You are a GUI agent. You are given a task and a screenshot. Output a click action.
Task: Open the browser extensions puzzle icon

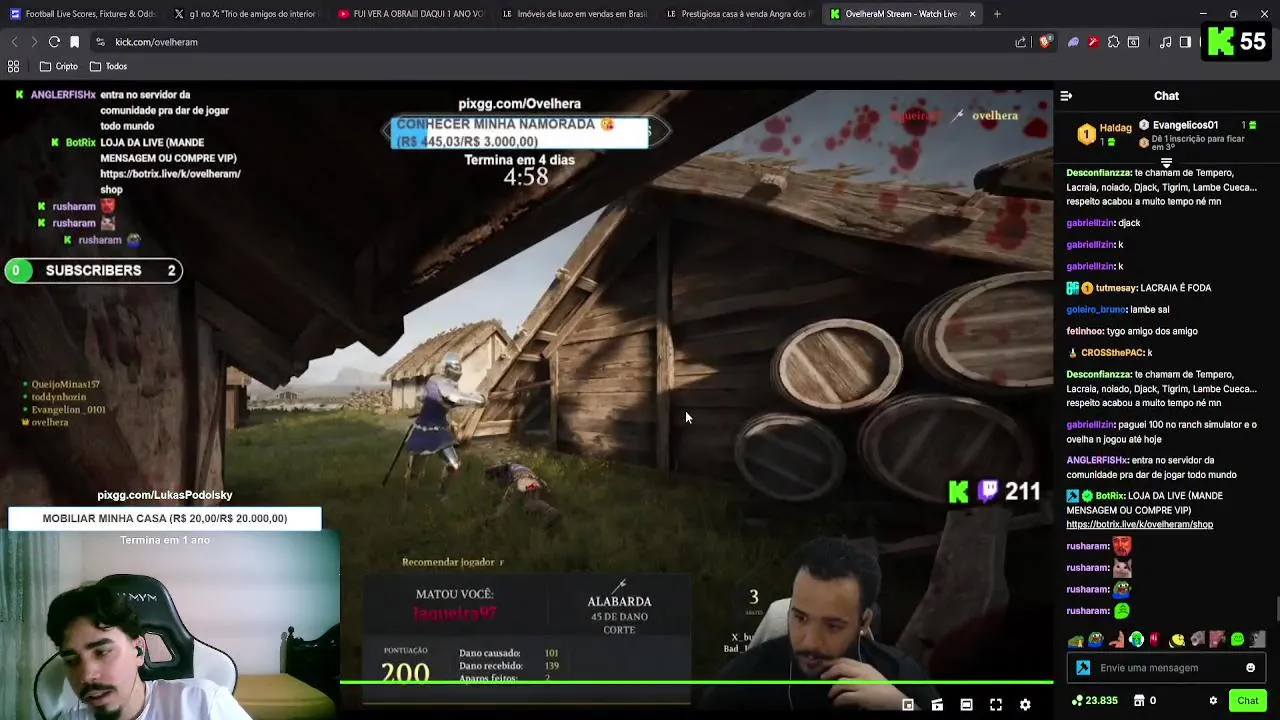click(x=1113, y=42)
